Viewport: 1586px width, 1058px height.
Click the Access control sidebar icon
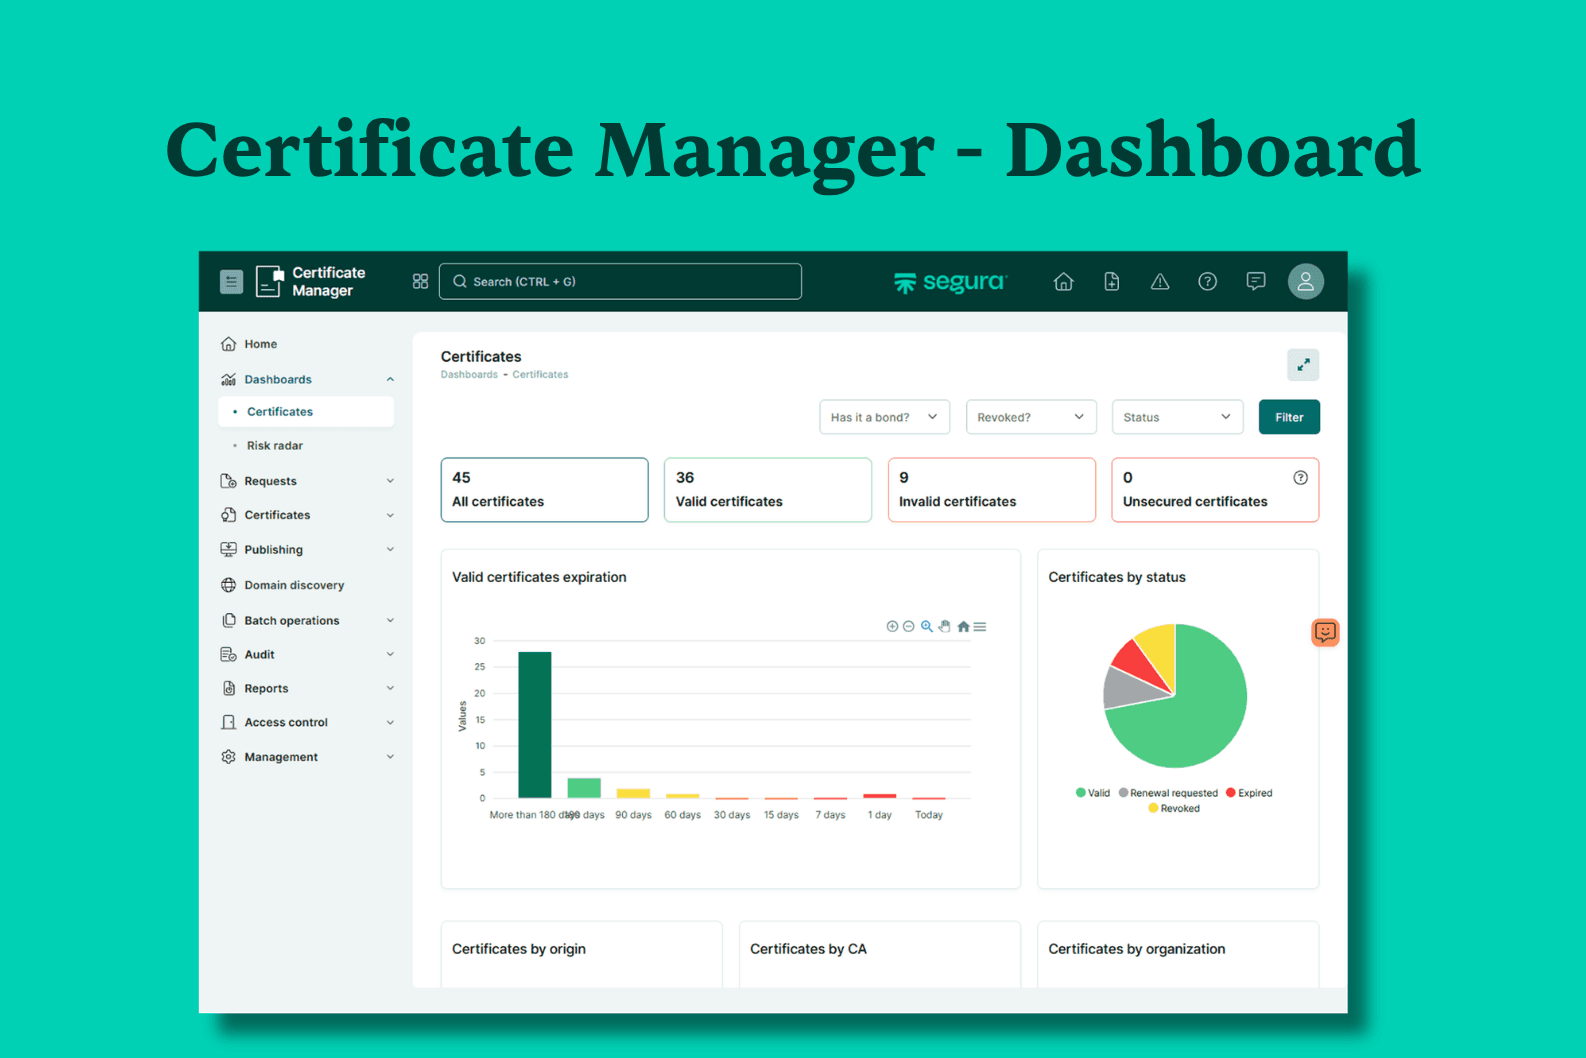[x=228, y=722]
